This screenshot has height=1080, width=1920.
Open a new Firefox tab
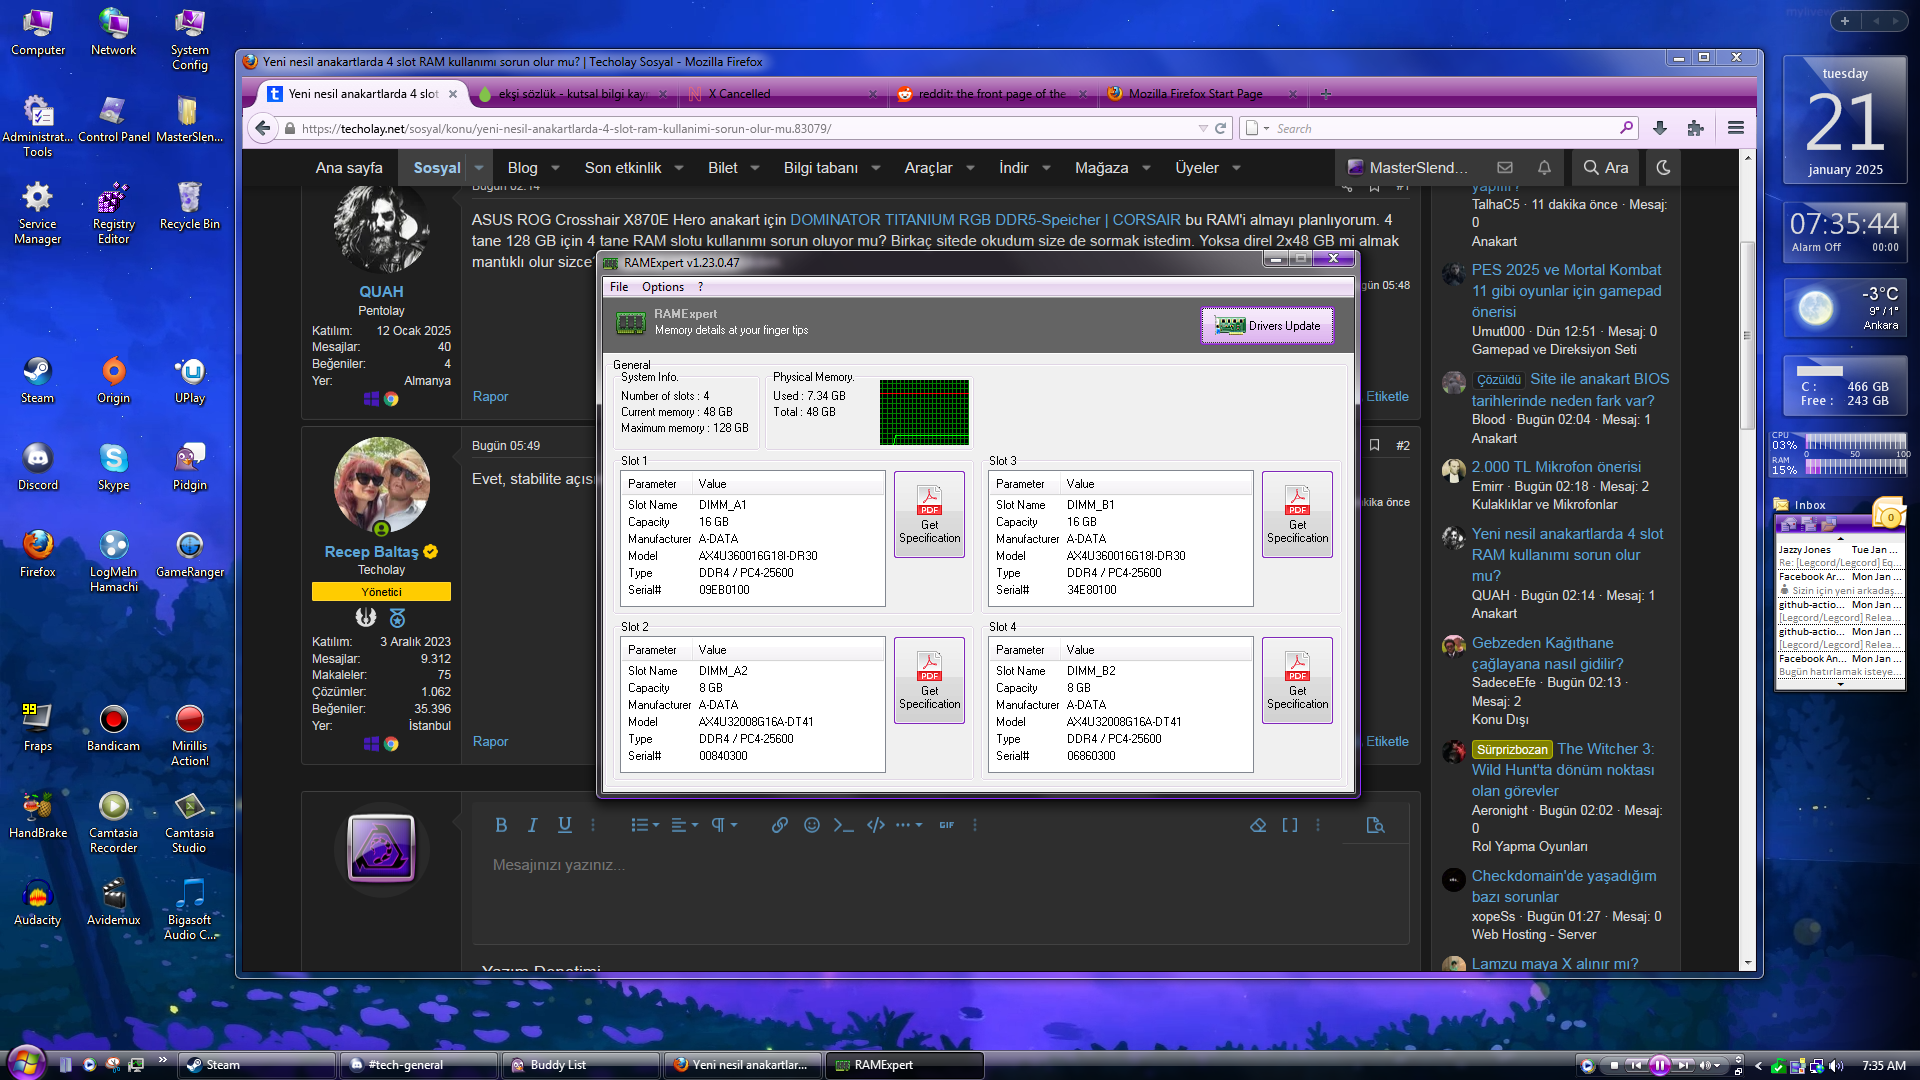tap(1326, 94)
